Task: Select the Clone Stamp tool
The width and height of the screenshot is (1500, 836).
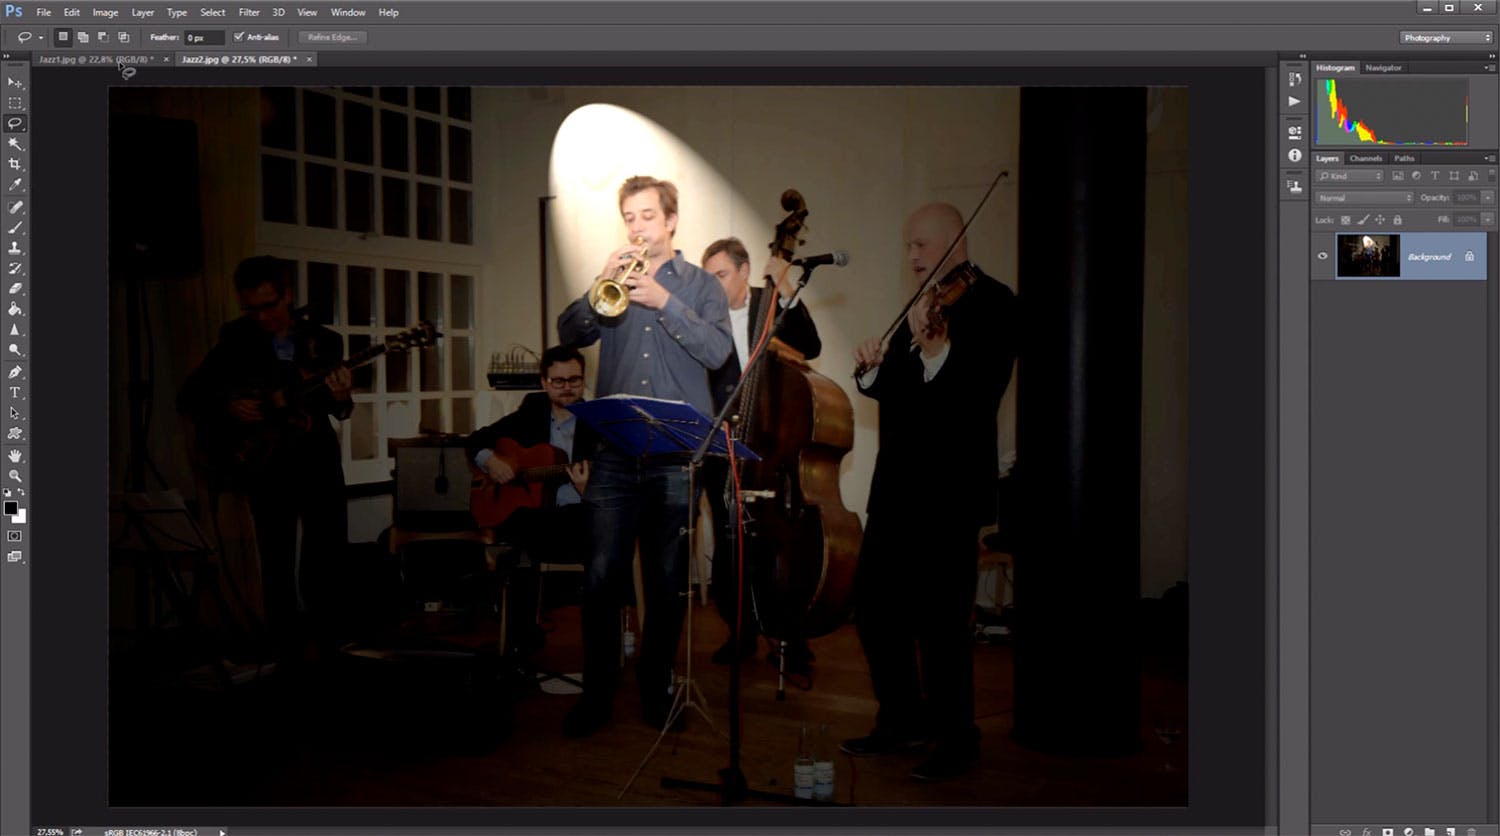Action: click(x=15, y=247)
